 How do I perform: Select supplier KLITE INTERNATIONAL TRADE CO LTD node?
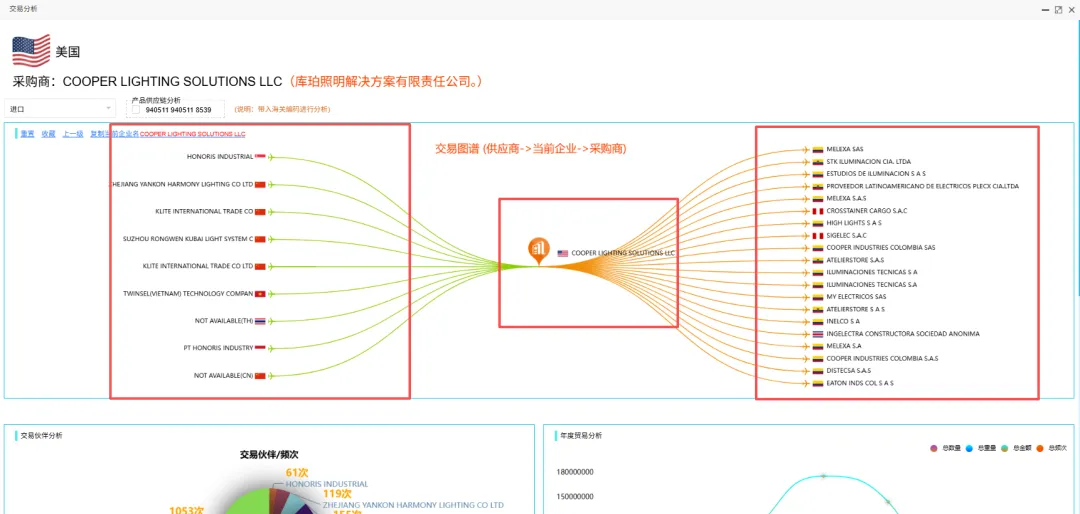coord(198,266)
